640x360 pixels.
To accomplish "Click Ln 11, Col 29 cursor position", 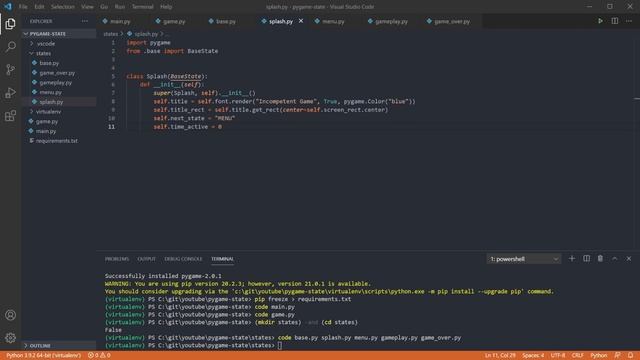I will (x=500, y=356).
